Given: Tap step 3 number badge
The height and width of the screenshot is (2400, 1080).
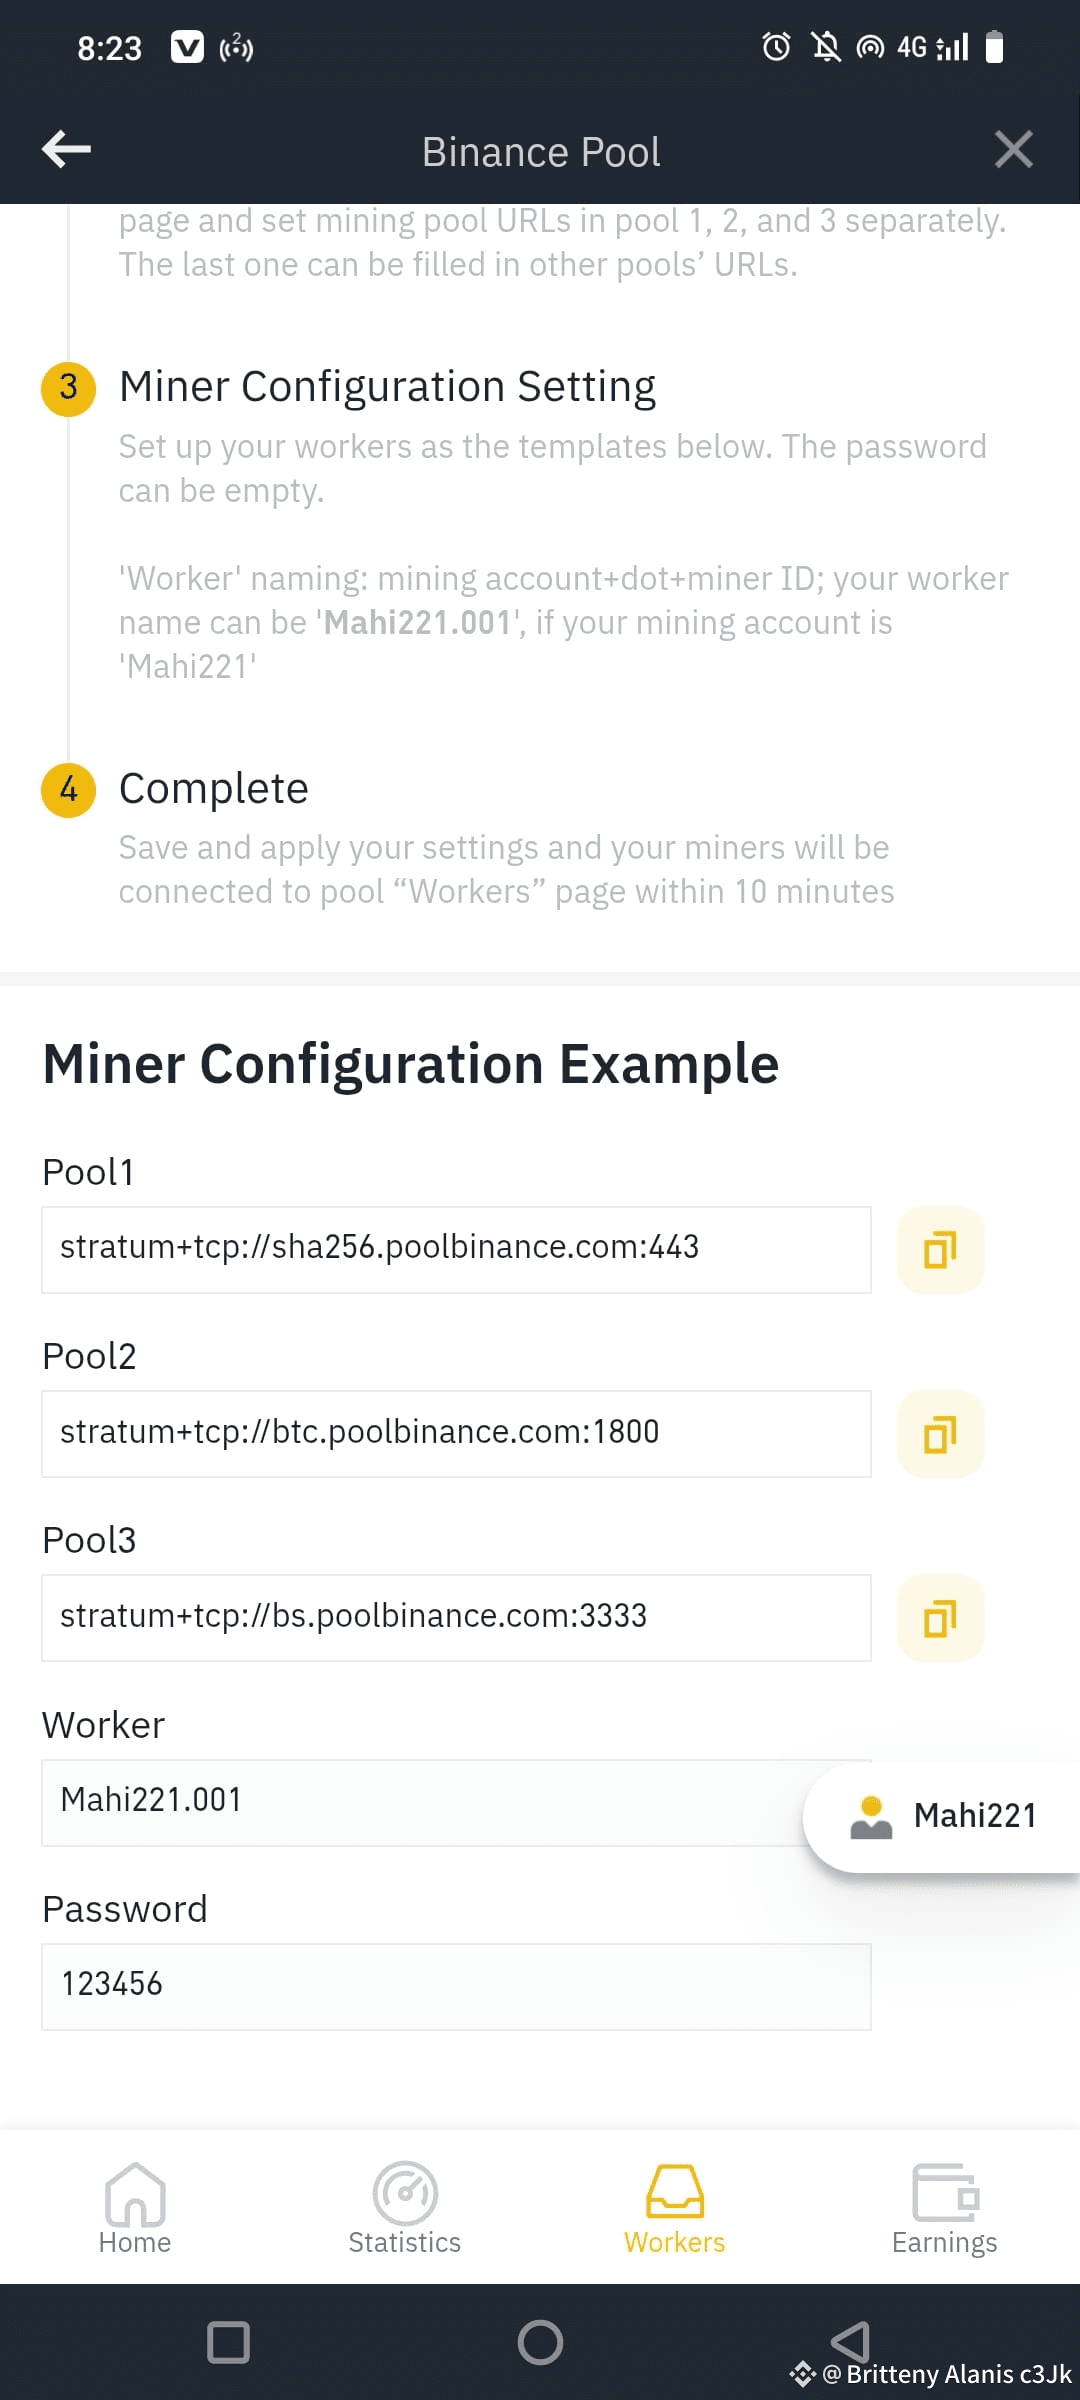Looking at the screenshot, I should 68,388.
